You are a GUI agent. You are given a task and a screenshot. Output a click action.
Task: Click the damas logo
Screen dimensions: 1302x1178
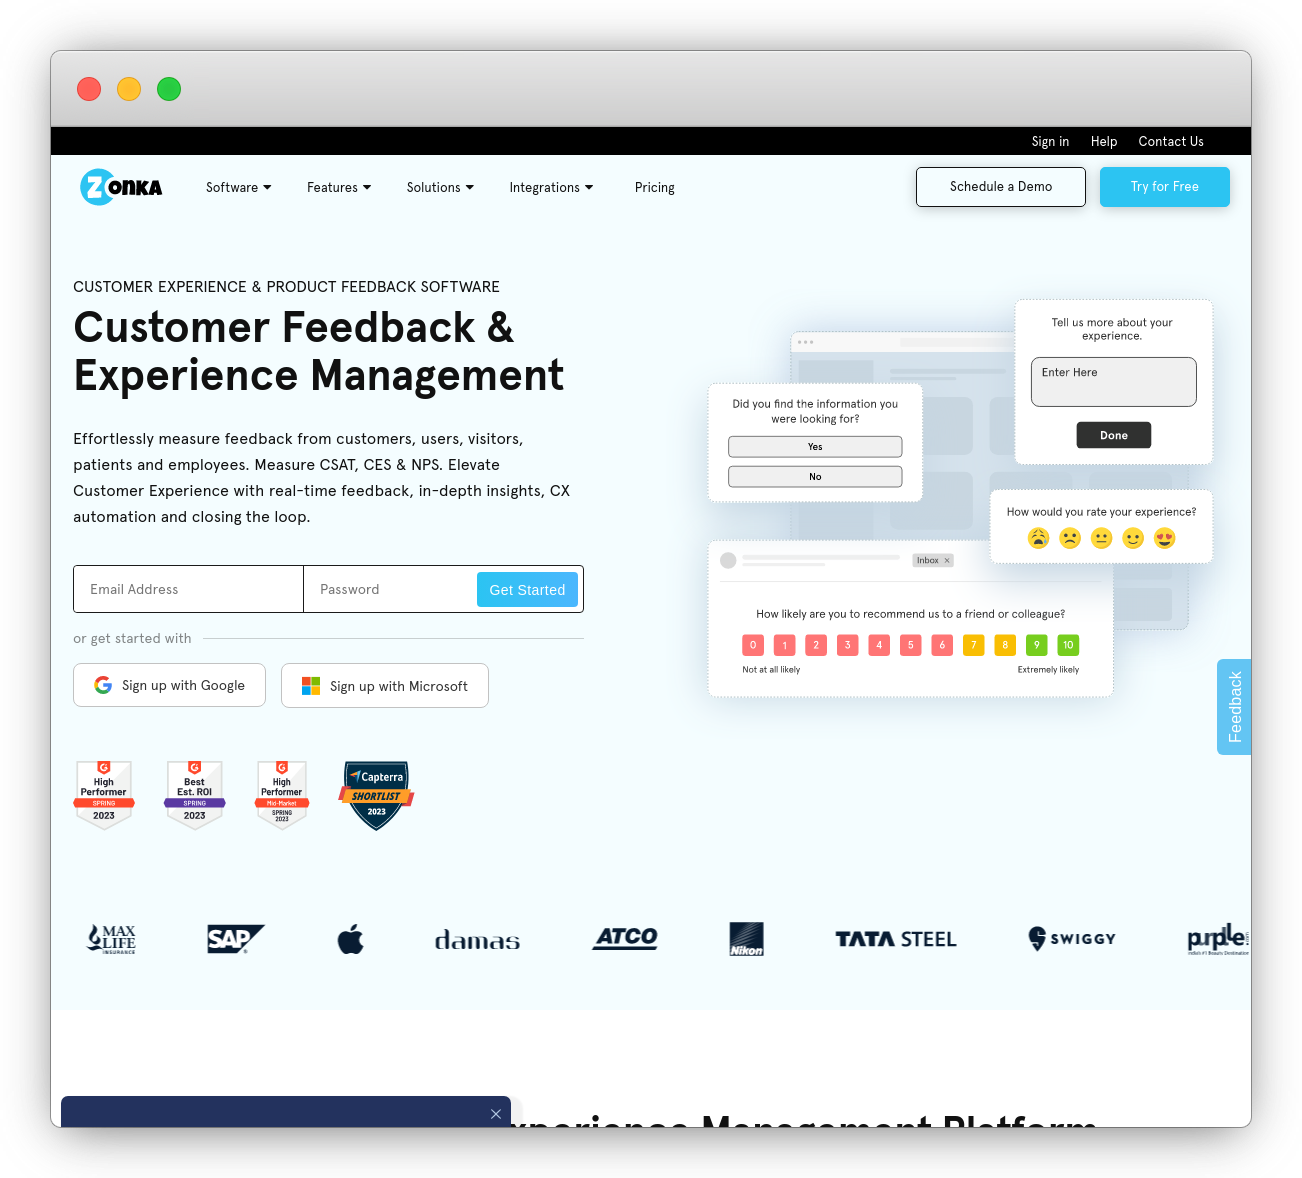pyautogui.click(x=477, y=940)
